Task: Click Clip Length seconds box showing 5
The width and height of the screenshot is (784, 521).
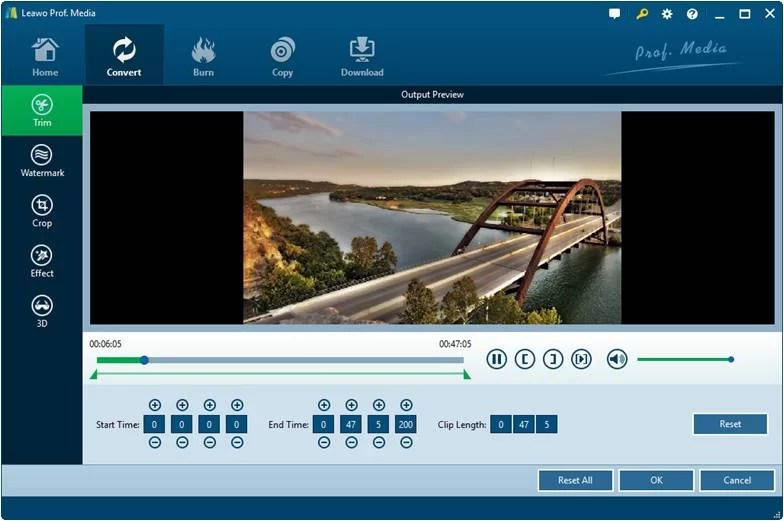Action: click(x=546, y=424)
